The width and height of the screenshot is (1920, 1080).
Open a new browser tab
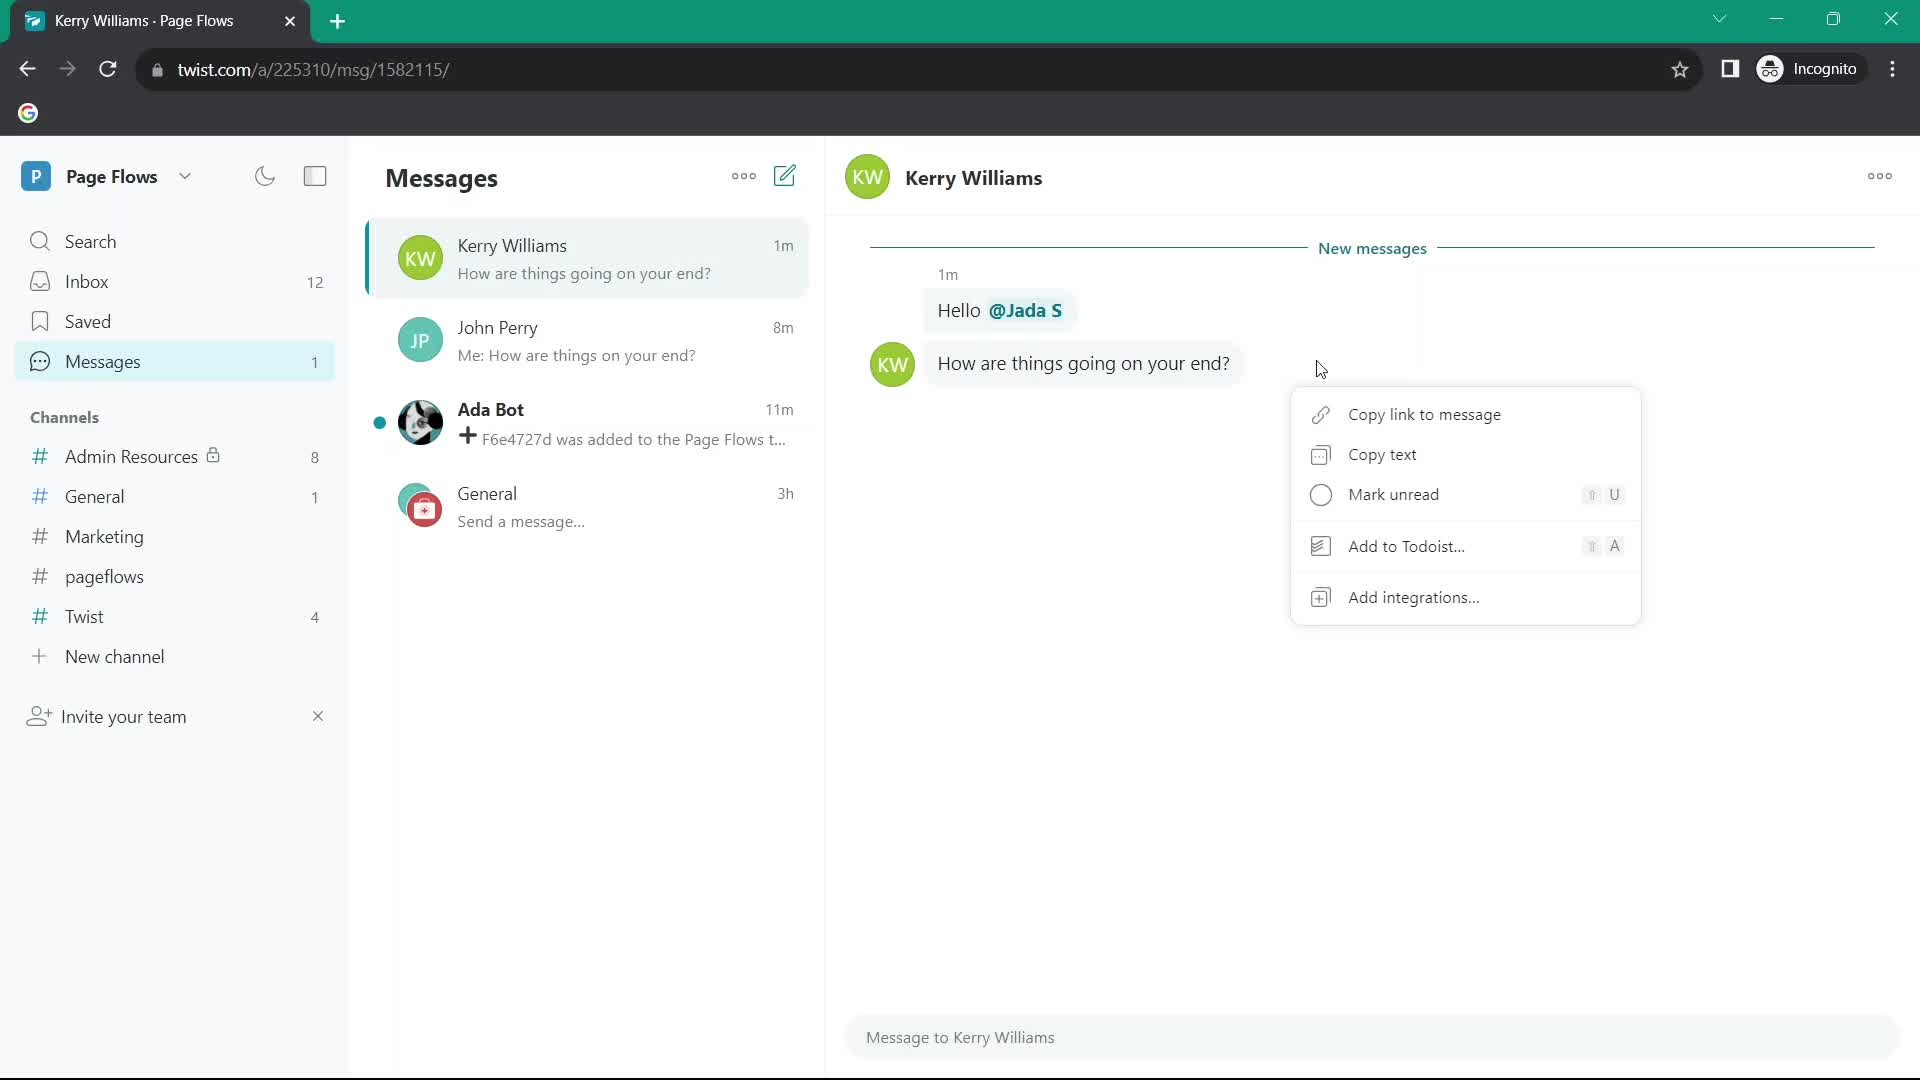click(338, 21)
